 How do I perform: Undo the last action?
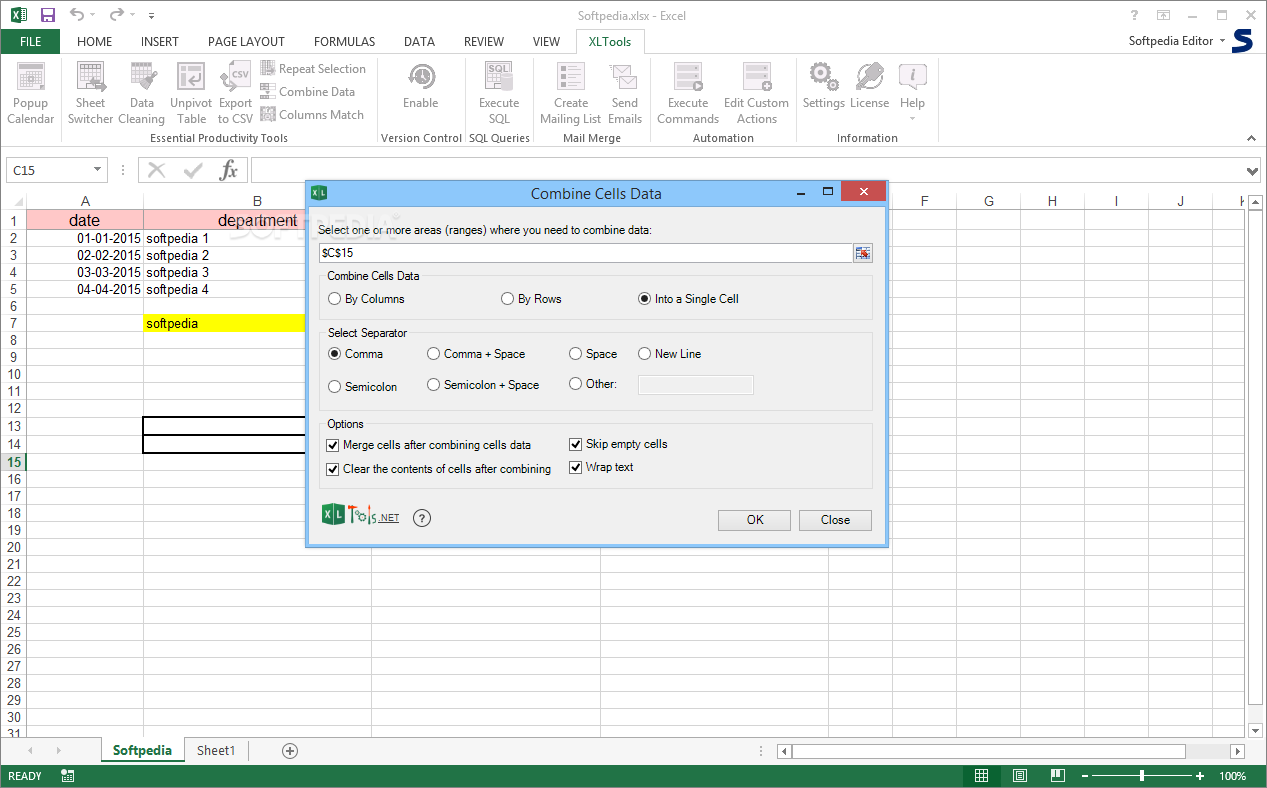coord(77,15)
